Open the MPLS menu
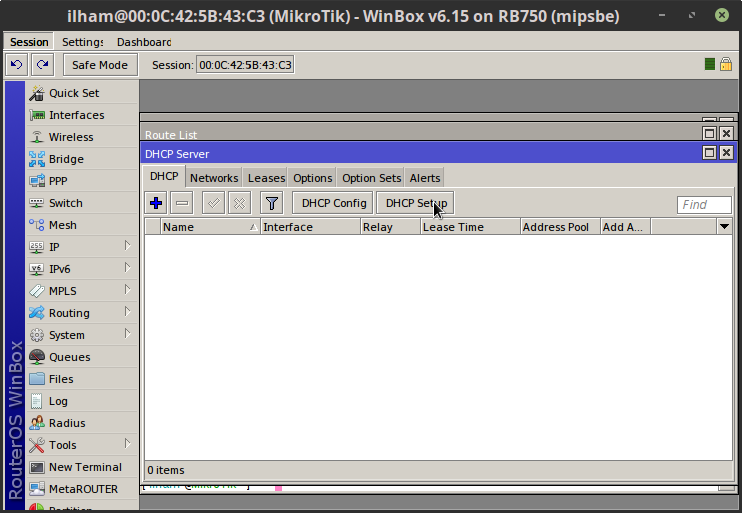This screenshot has width=742, height=513. click(81, 291)
